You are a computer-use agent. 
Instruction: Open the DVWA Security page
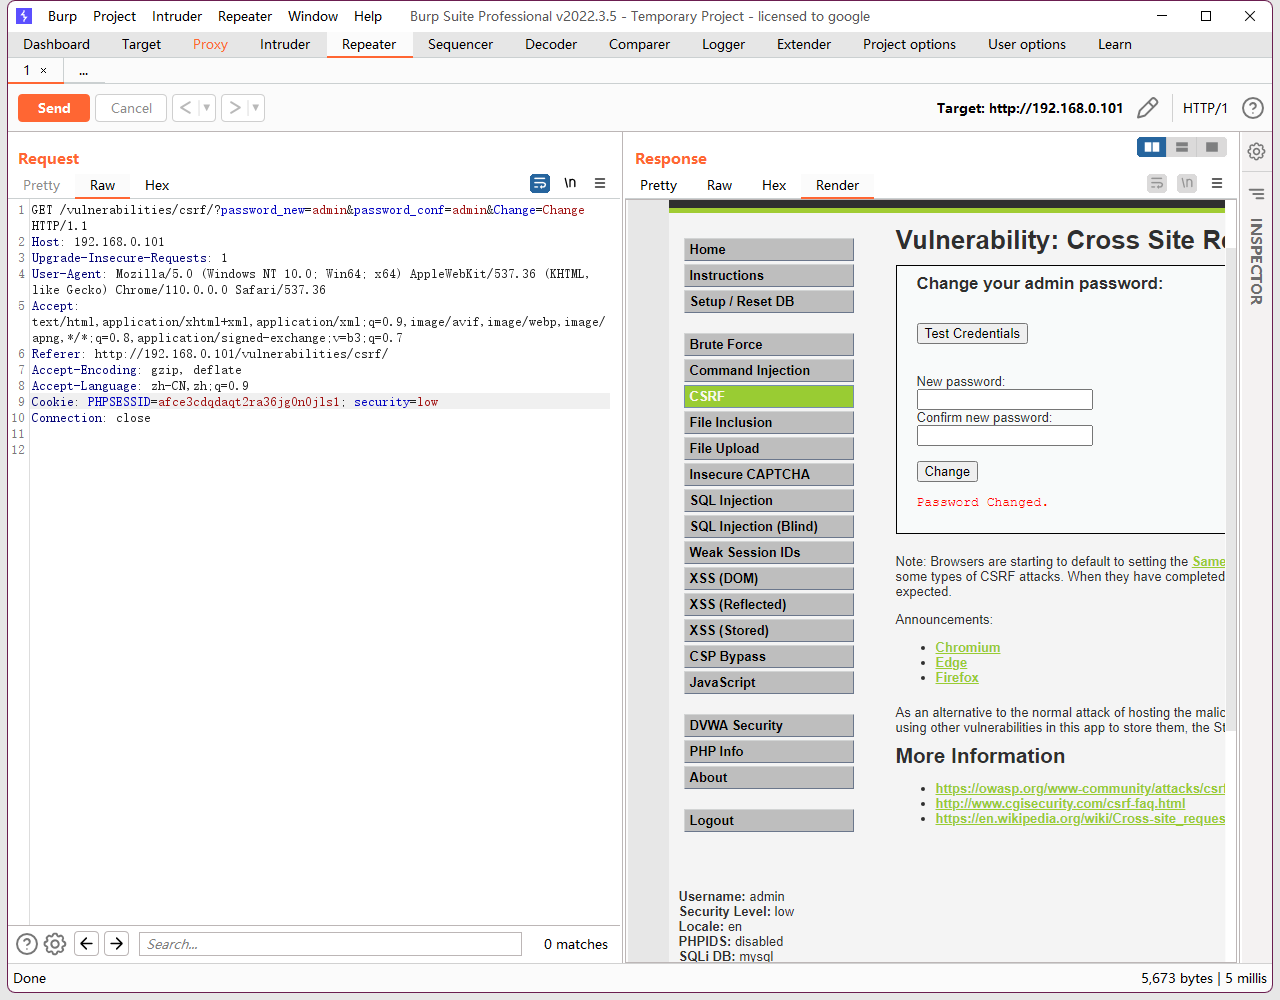point(769,725)
